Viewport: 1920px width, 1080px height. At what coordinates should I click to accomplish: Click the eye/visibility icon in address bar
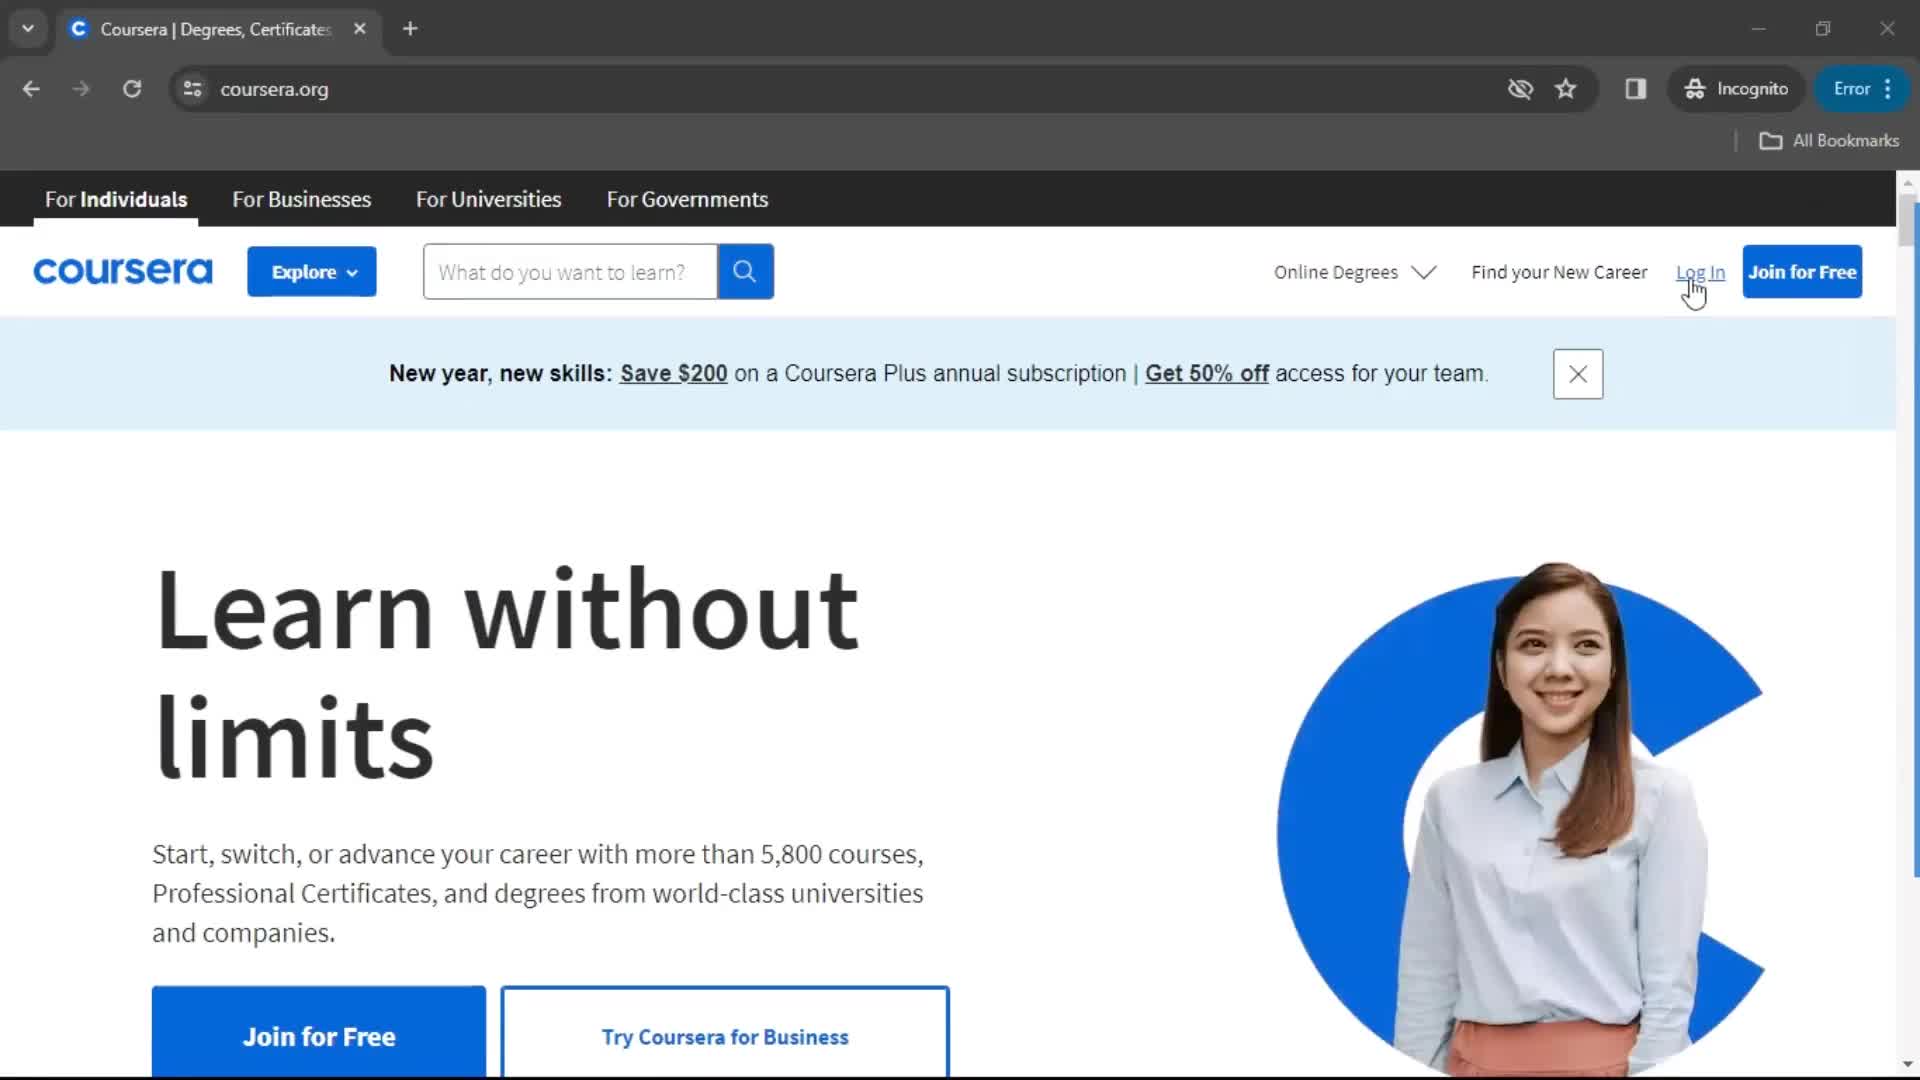[x=1519, y=88]
